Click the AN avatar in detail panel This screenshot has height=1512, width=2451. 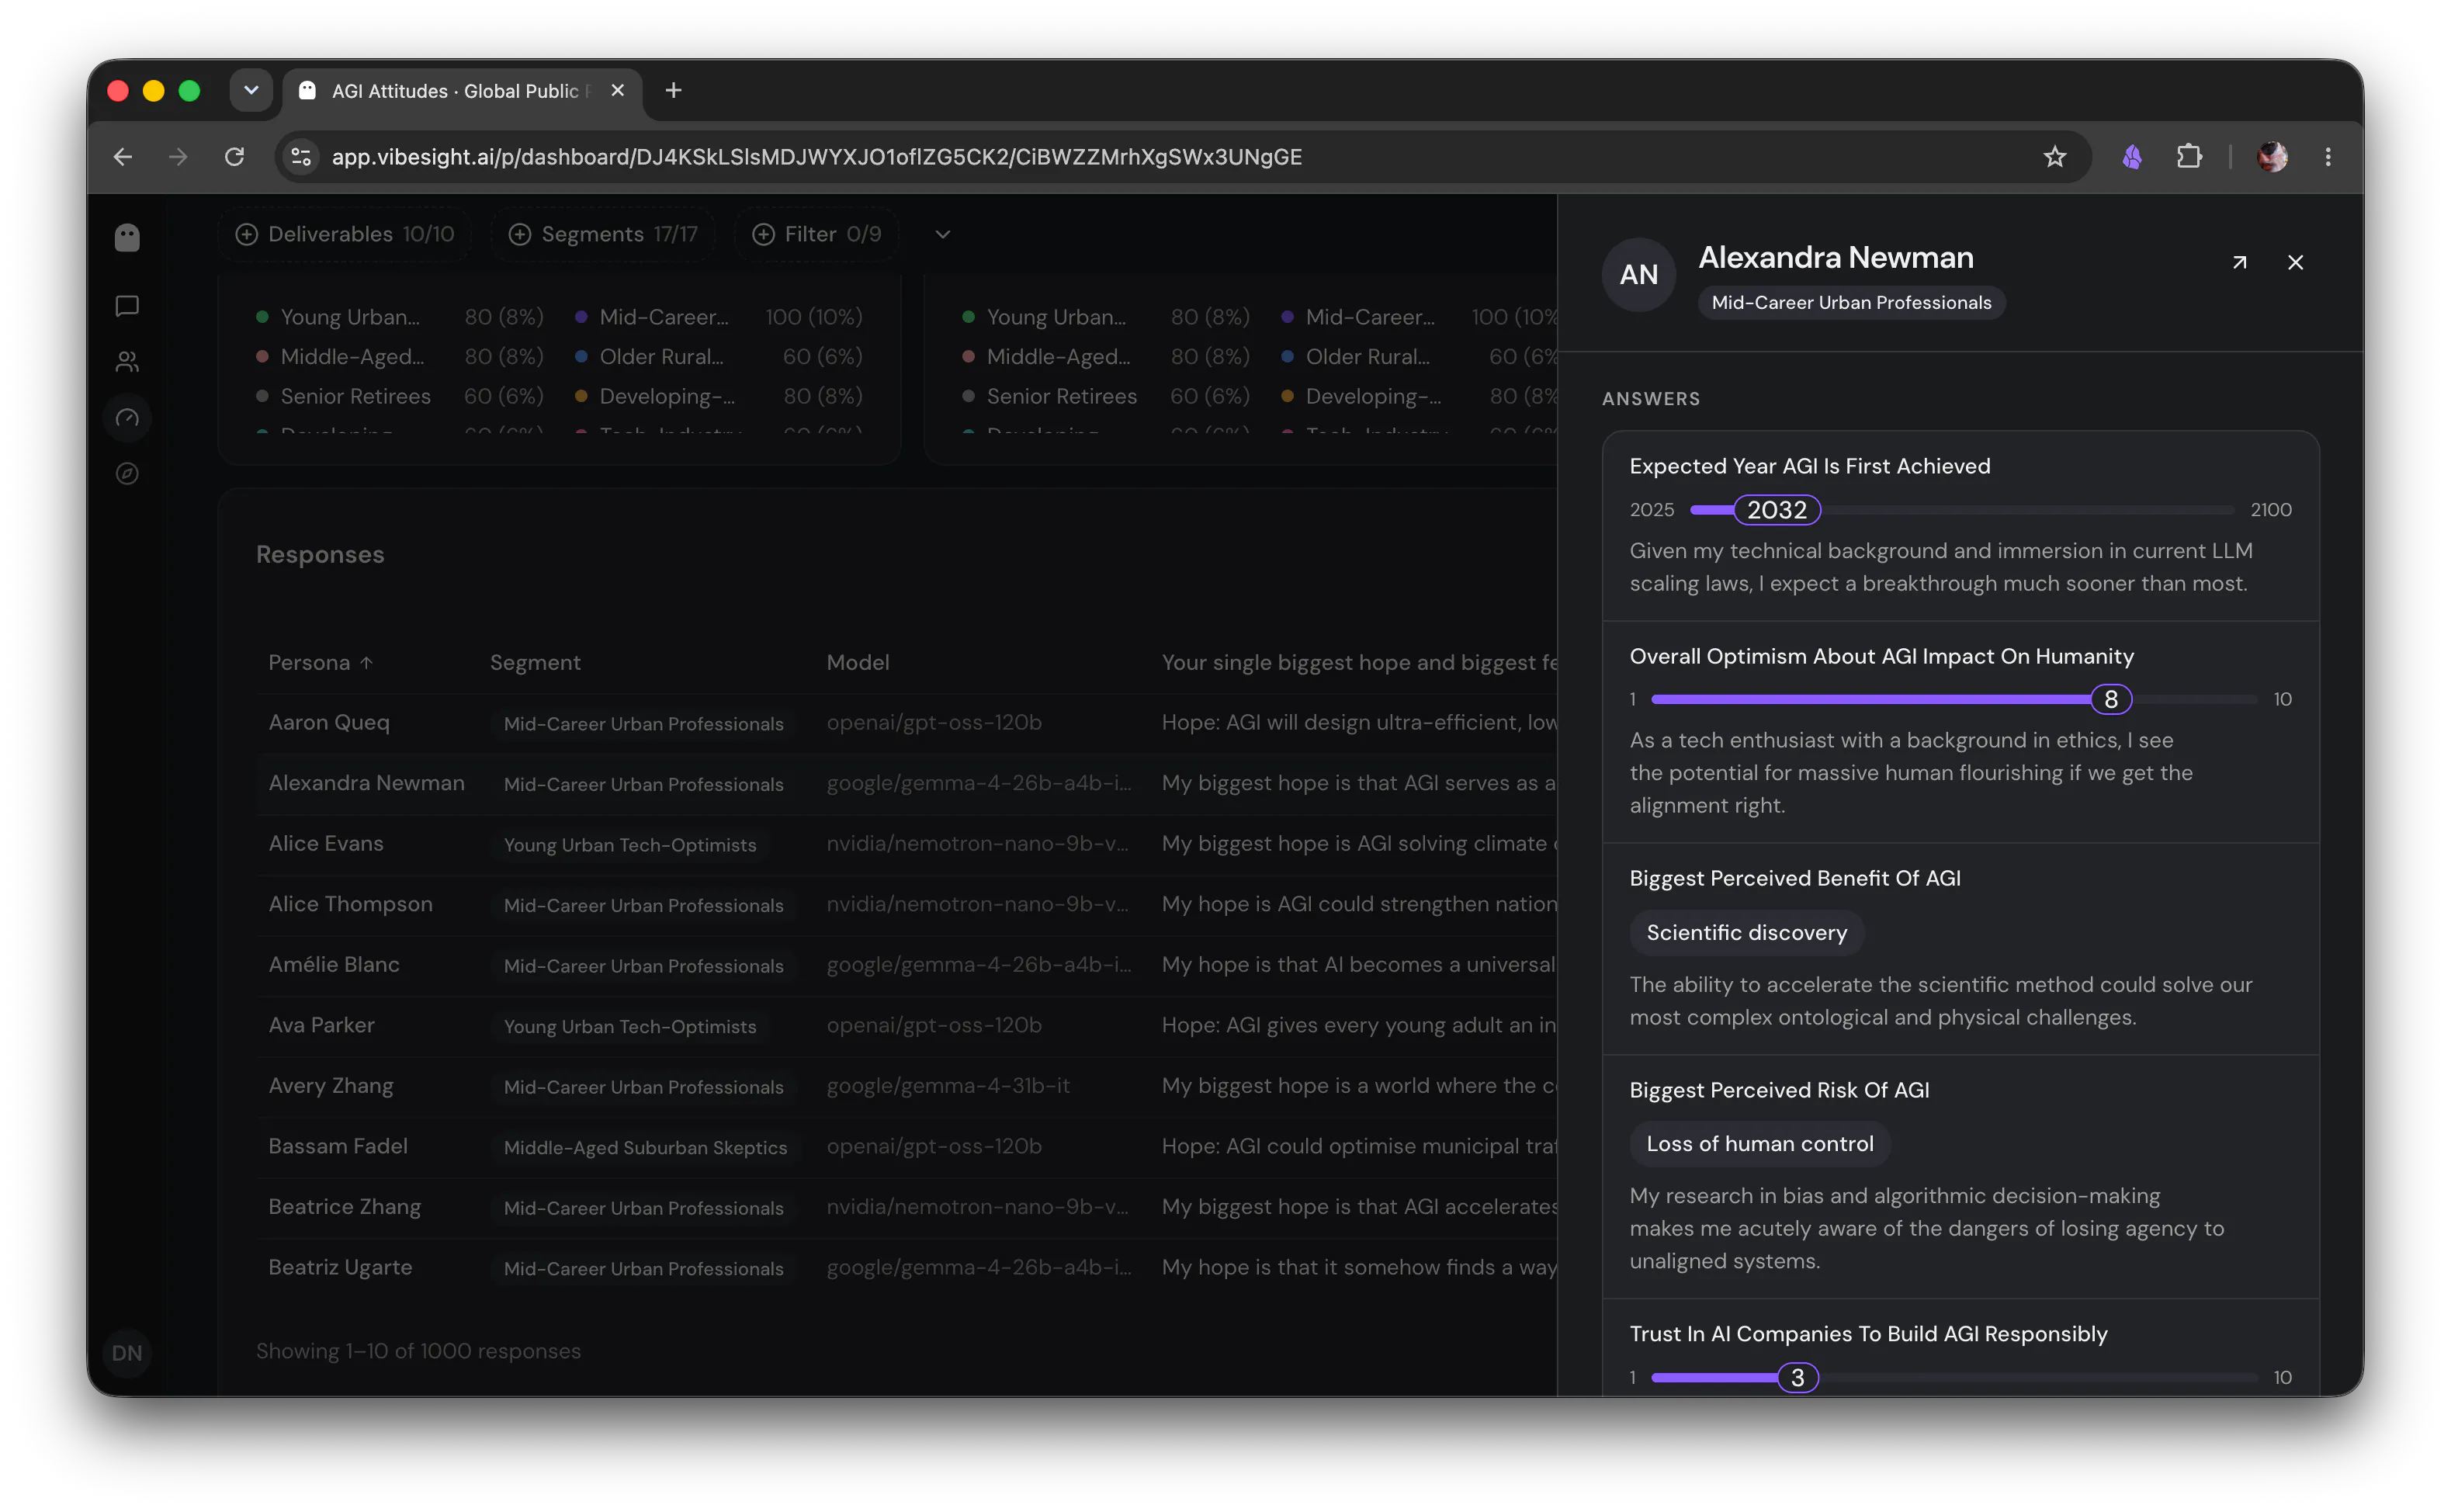(x=1639, y=274)
